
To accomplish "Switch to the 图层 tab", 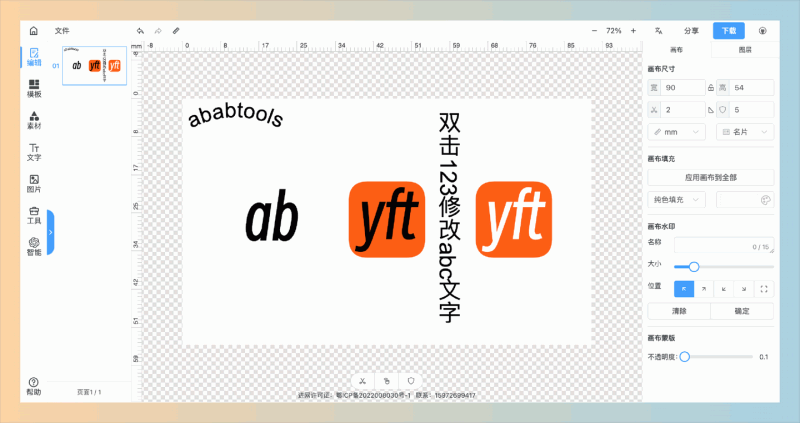I will tap(745, 50).
